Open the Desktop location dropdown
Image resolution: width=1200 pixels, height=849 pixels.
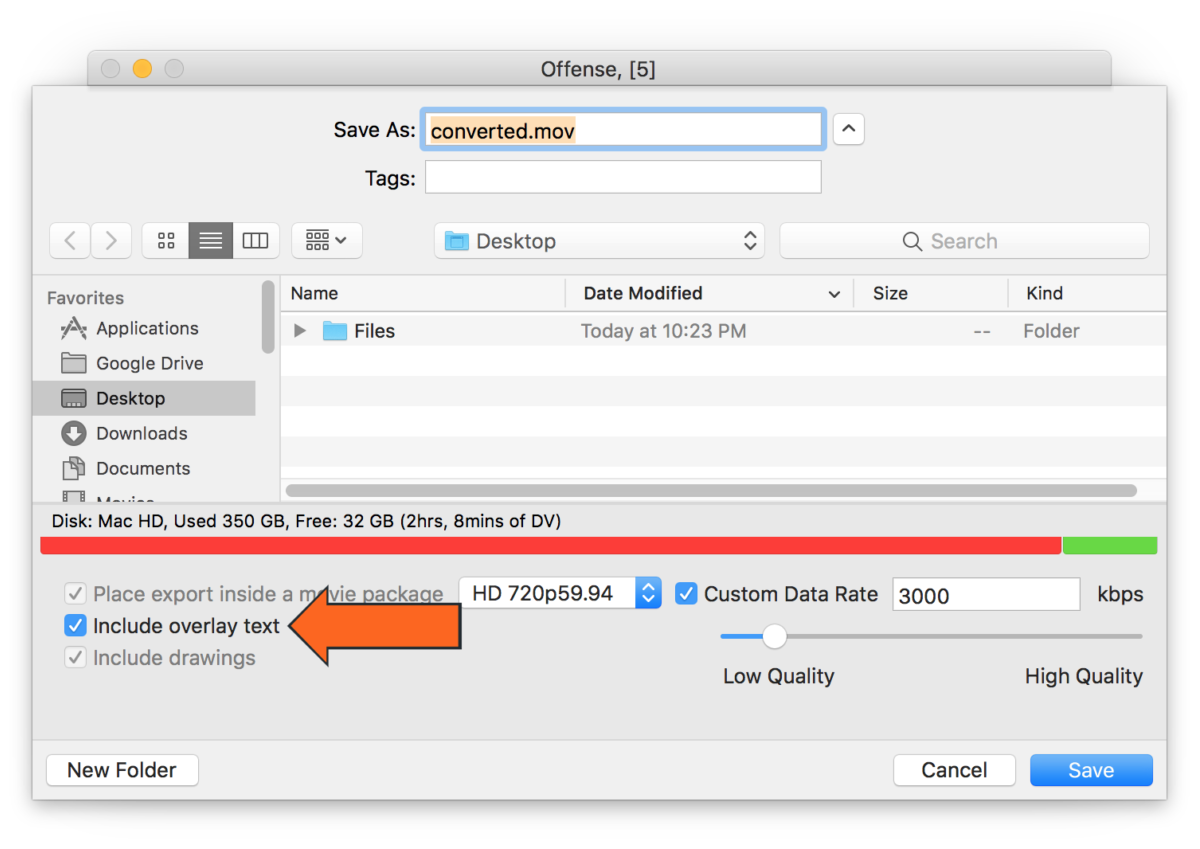click(x=599, y=241)
